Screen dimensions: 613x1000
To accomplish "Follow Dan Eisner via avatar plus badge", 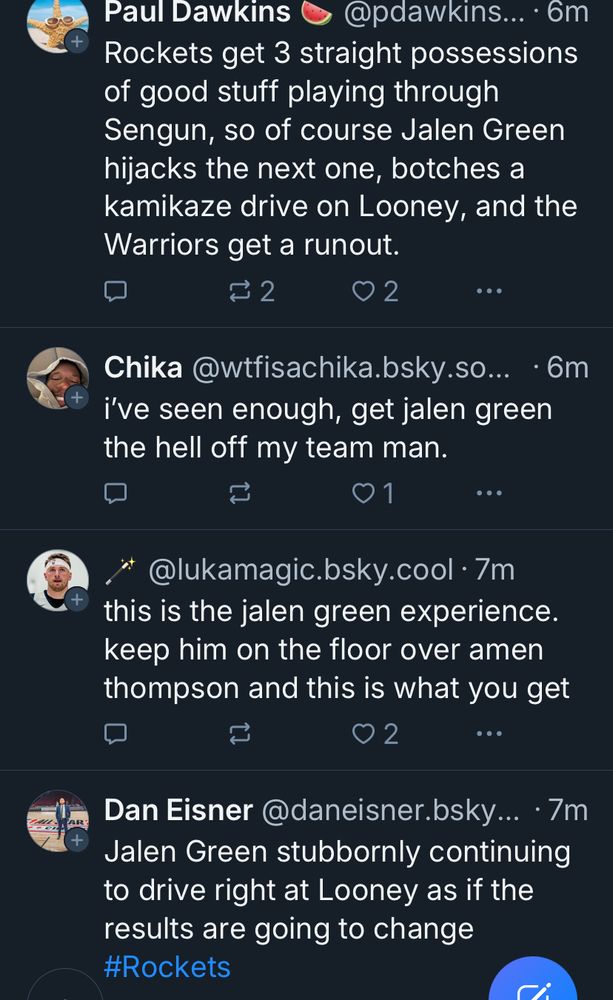I will point(77,842).
